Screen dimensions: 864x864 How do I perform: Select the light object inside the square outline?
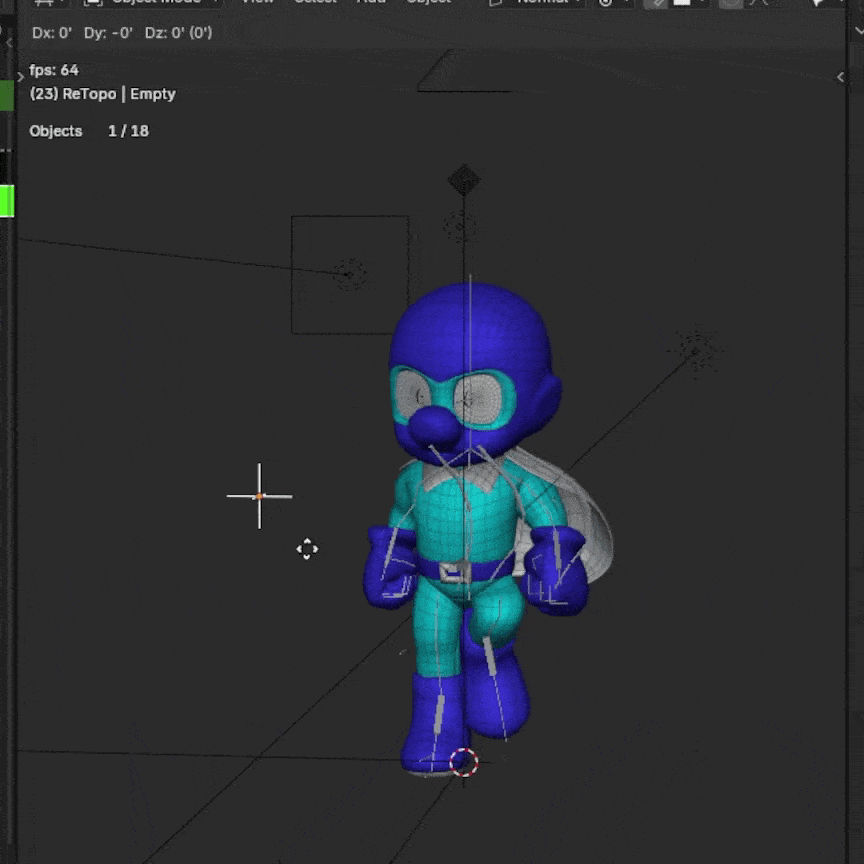[349, 273]
